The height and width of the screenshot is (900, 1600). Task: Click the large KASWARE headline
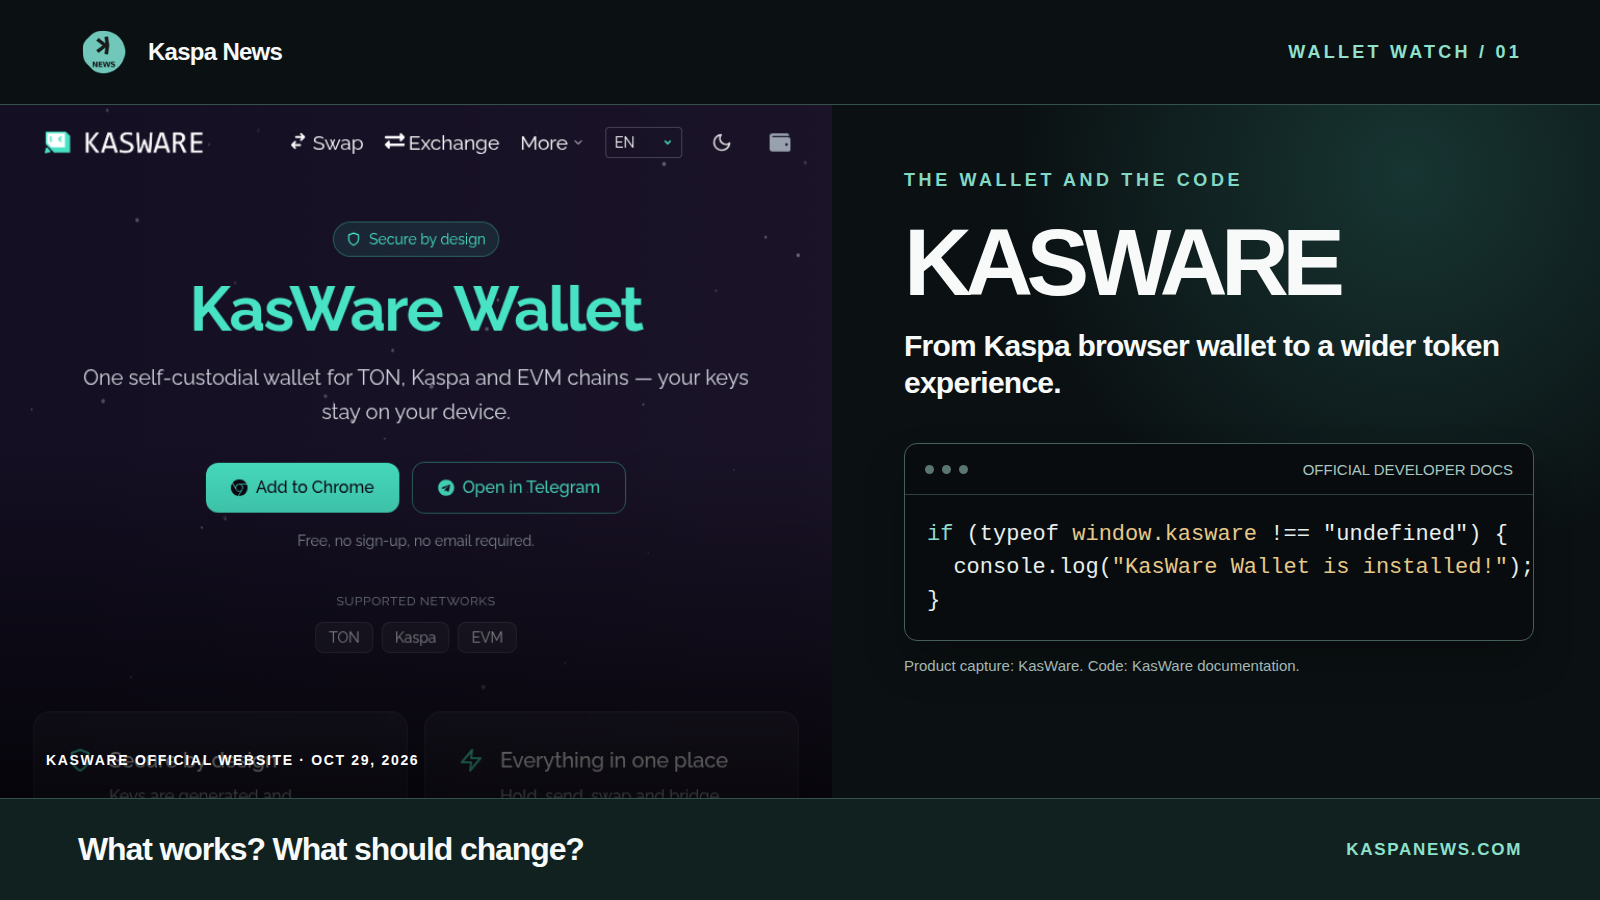point(1122,263)
